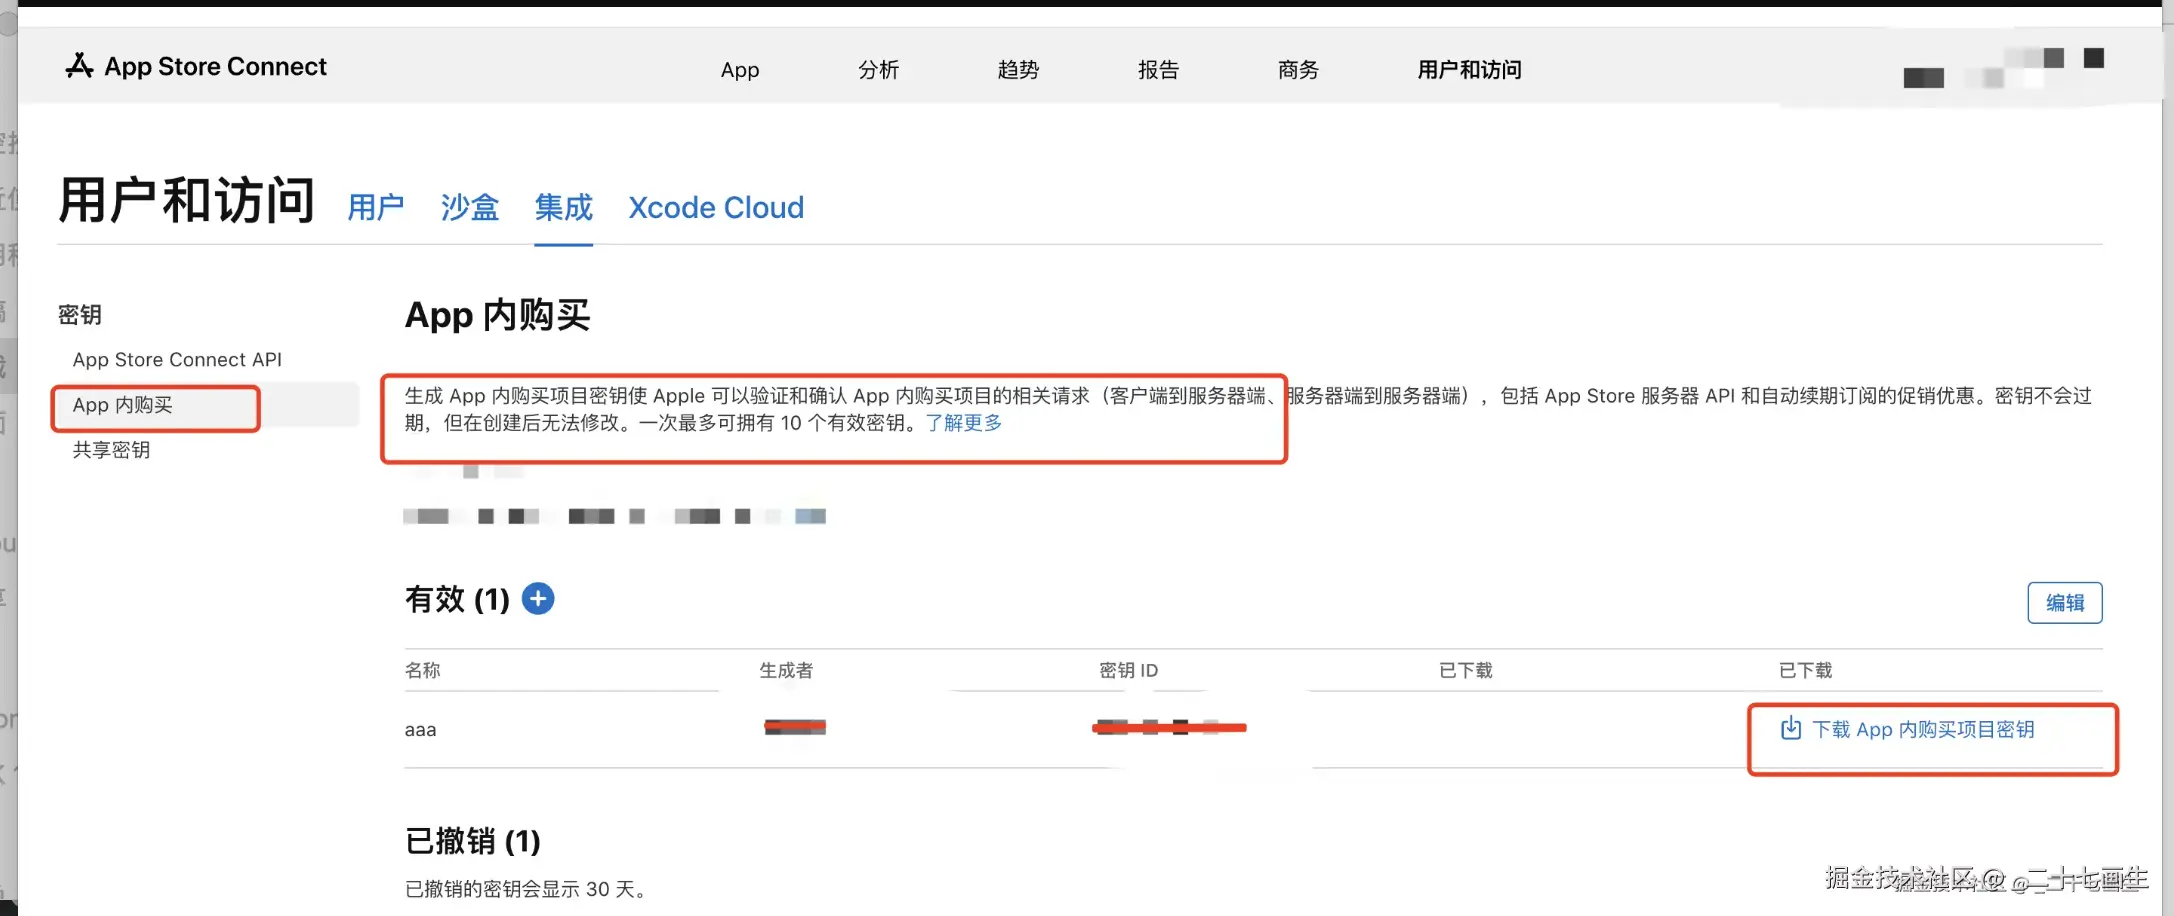
Task: Click the 生成者 column header
Action: click(786, 670)
